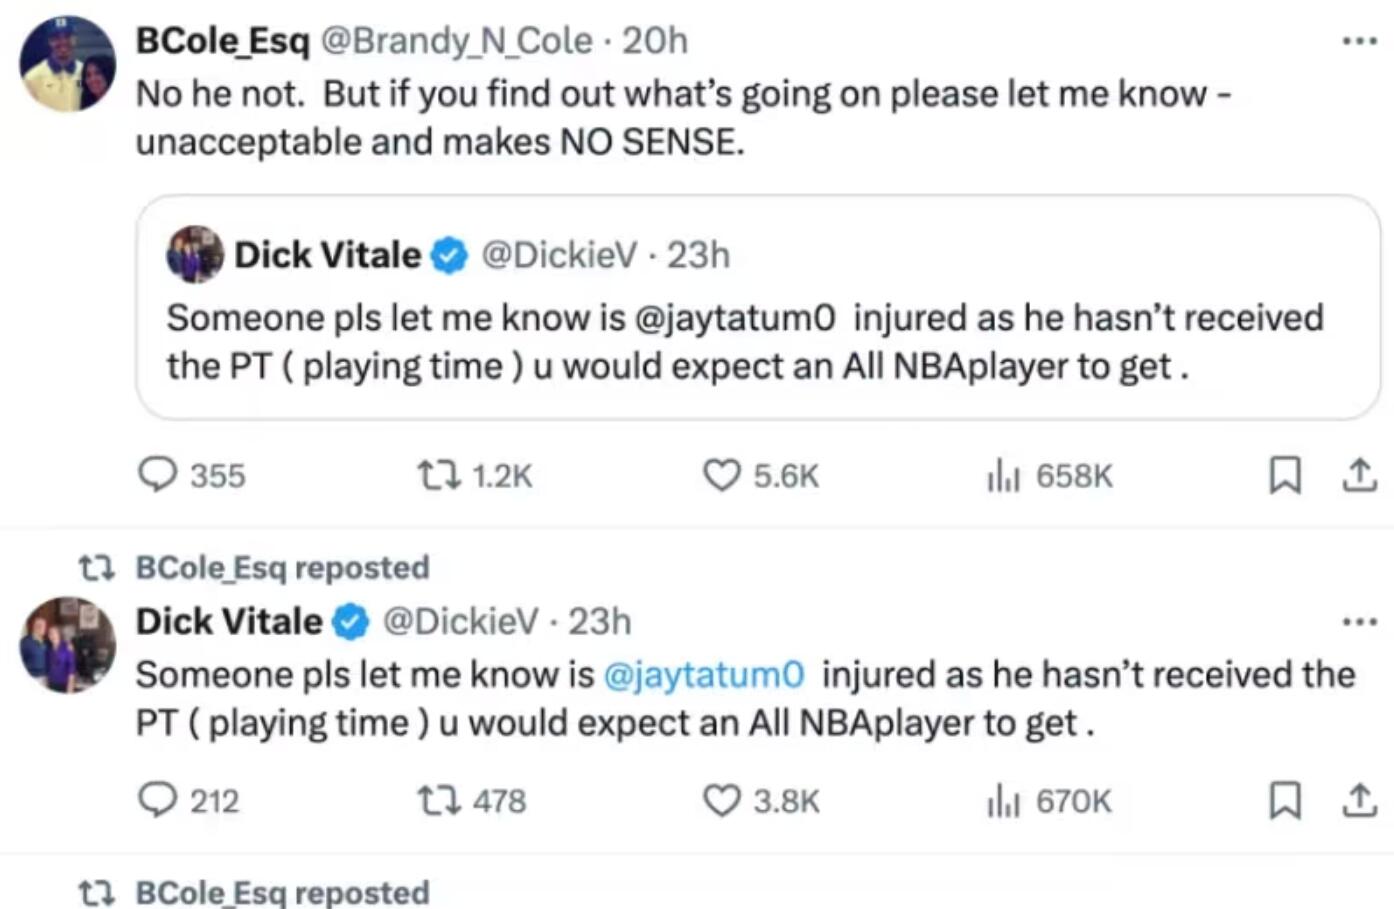The width and height of the screenshot is (1394, 909).
Task: Repost Dick Vitale's tweet showing 478 reposts
Action: coord(440,800)
